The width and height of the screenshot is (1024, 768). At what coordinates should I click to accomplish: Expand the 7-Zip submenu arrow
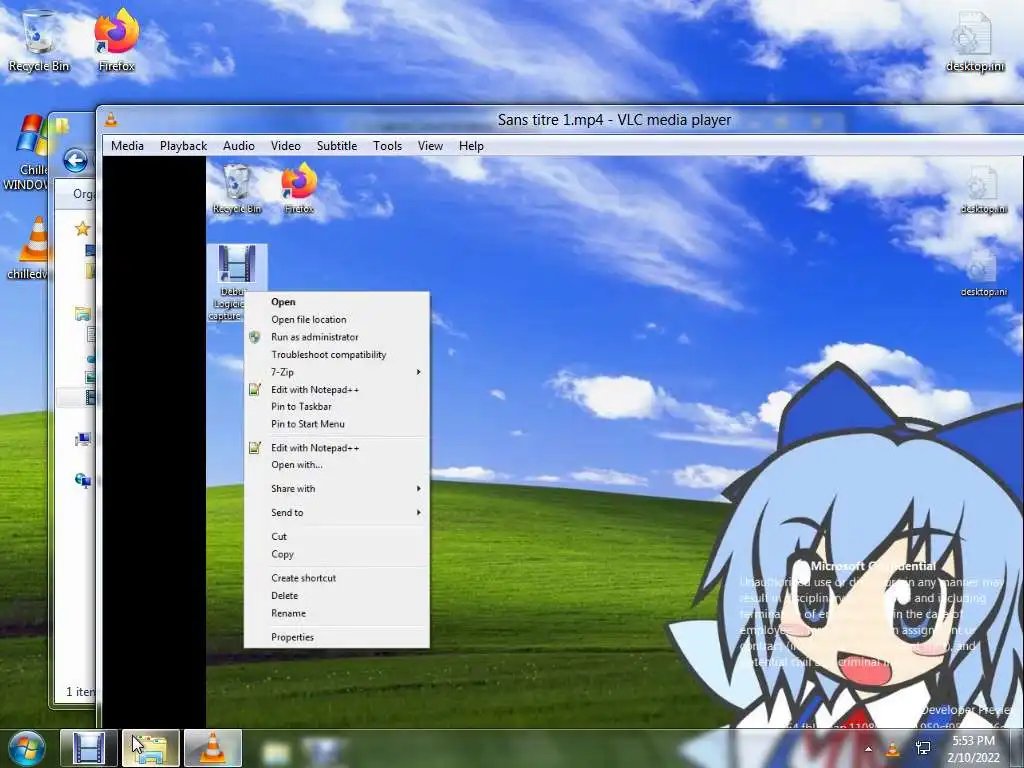click(419, 372)
